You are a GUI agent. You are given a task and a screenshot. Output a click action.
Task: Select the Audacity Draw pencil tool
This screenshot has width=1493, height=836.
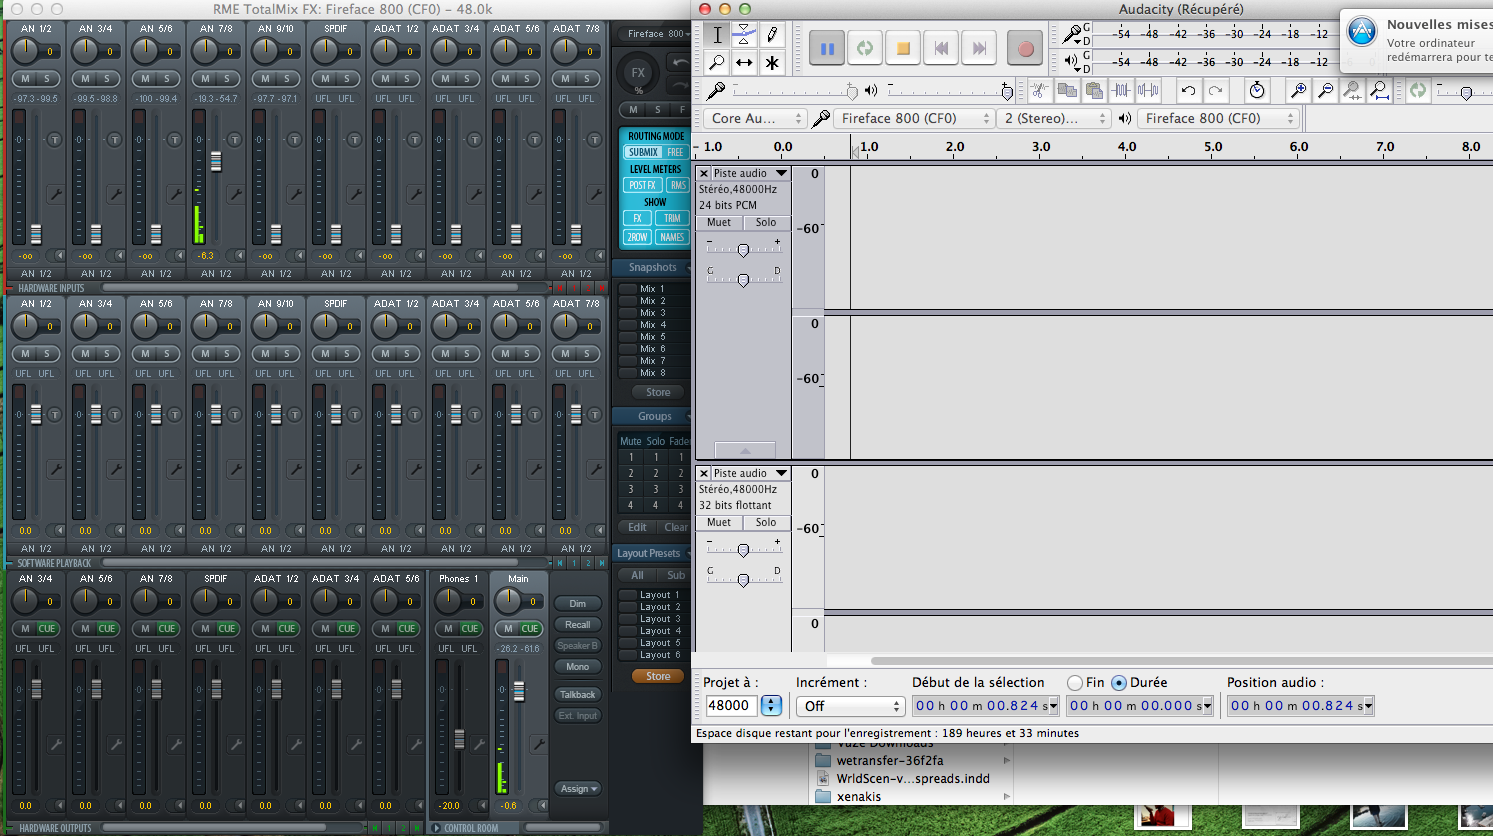772,34
